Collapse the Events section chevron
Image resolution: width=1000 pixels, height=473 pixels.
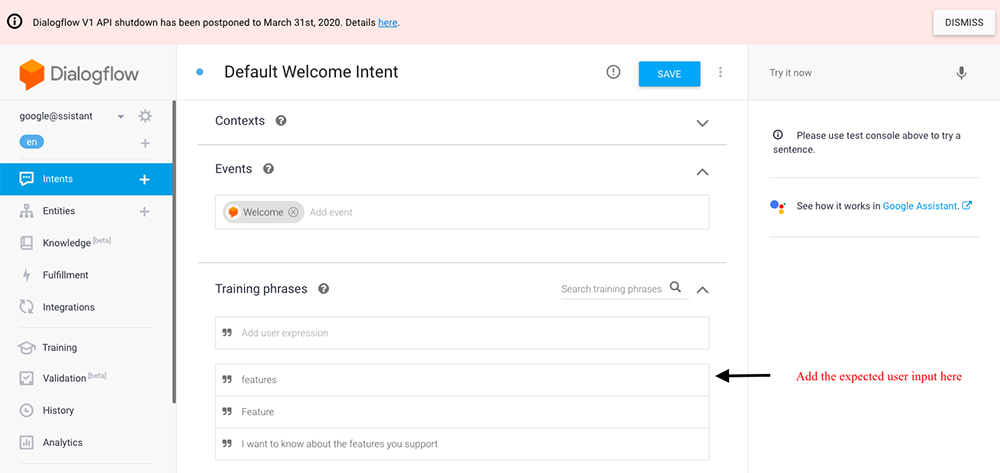702,171
